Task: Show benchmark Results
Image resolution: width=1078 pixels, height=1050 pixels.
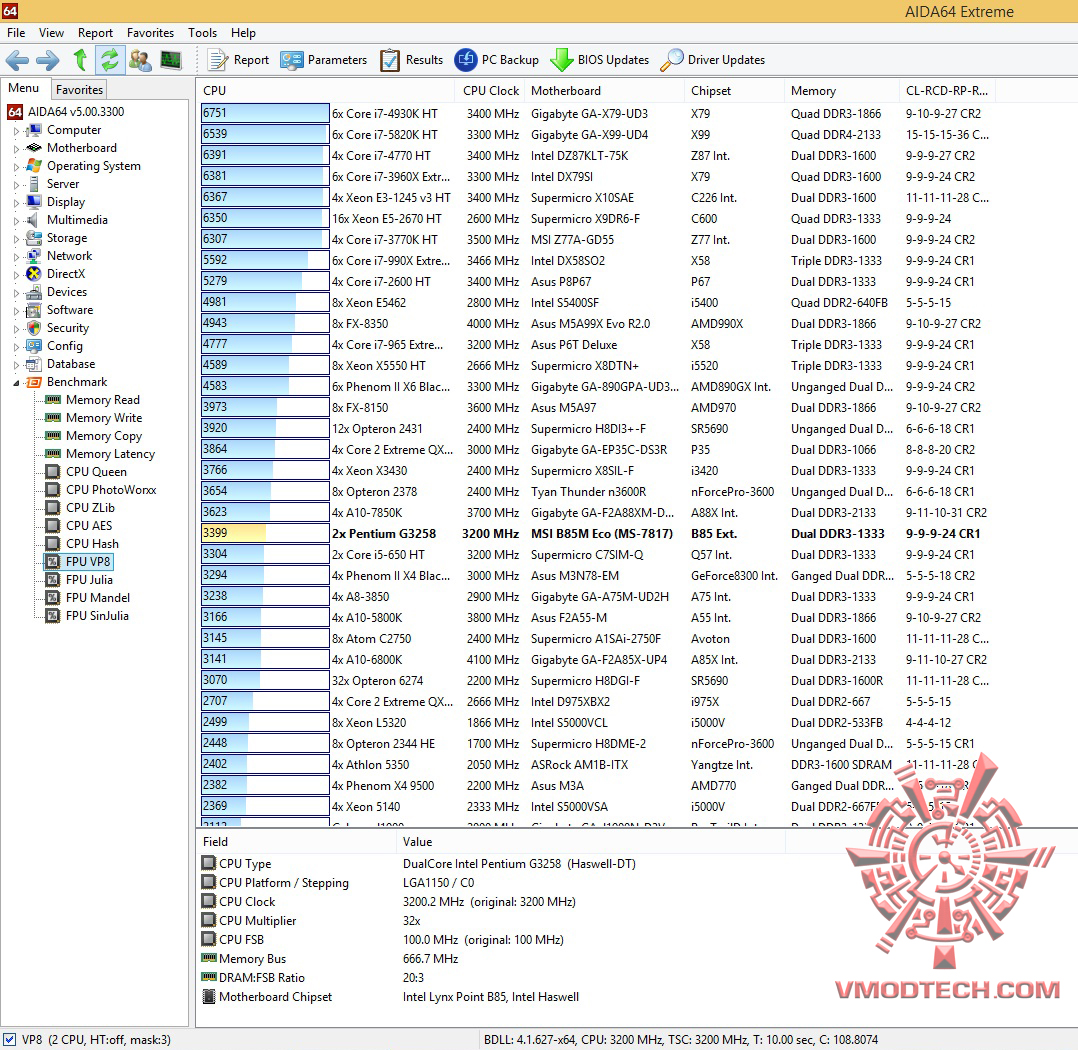Action: (x=412, y=61)
